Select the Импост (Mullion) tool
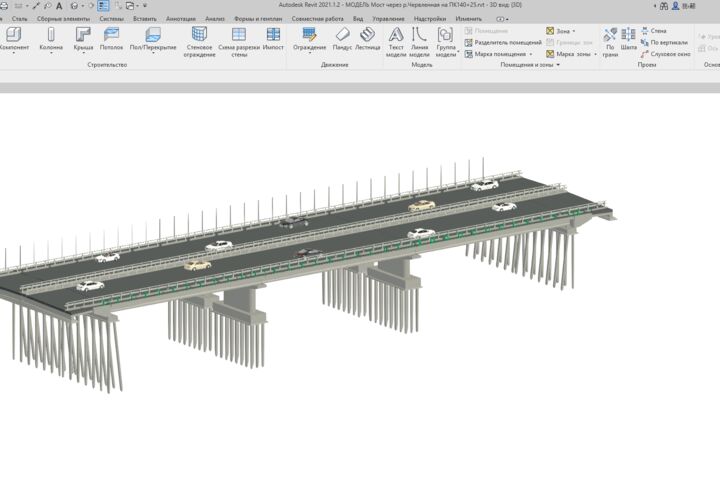Viewport: 720px width, 480px height. click(273, 39)
